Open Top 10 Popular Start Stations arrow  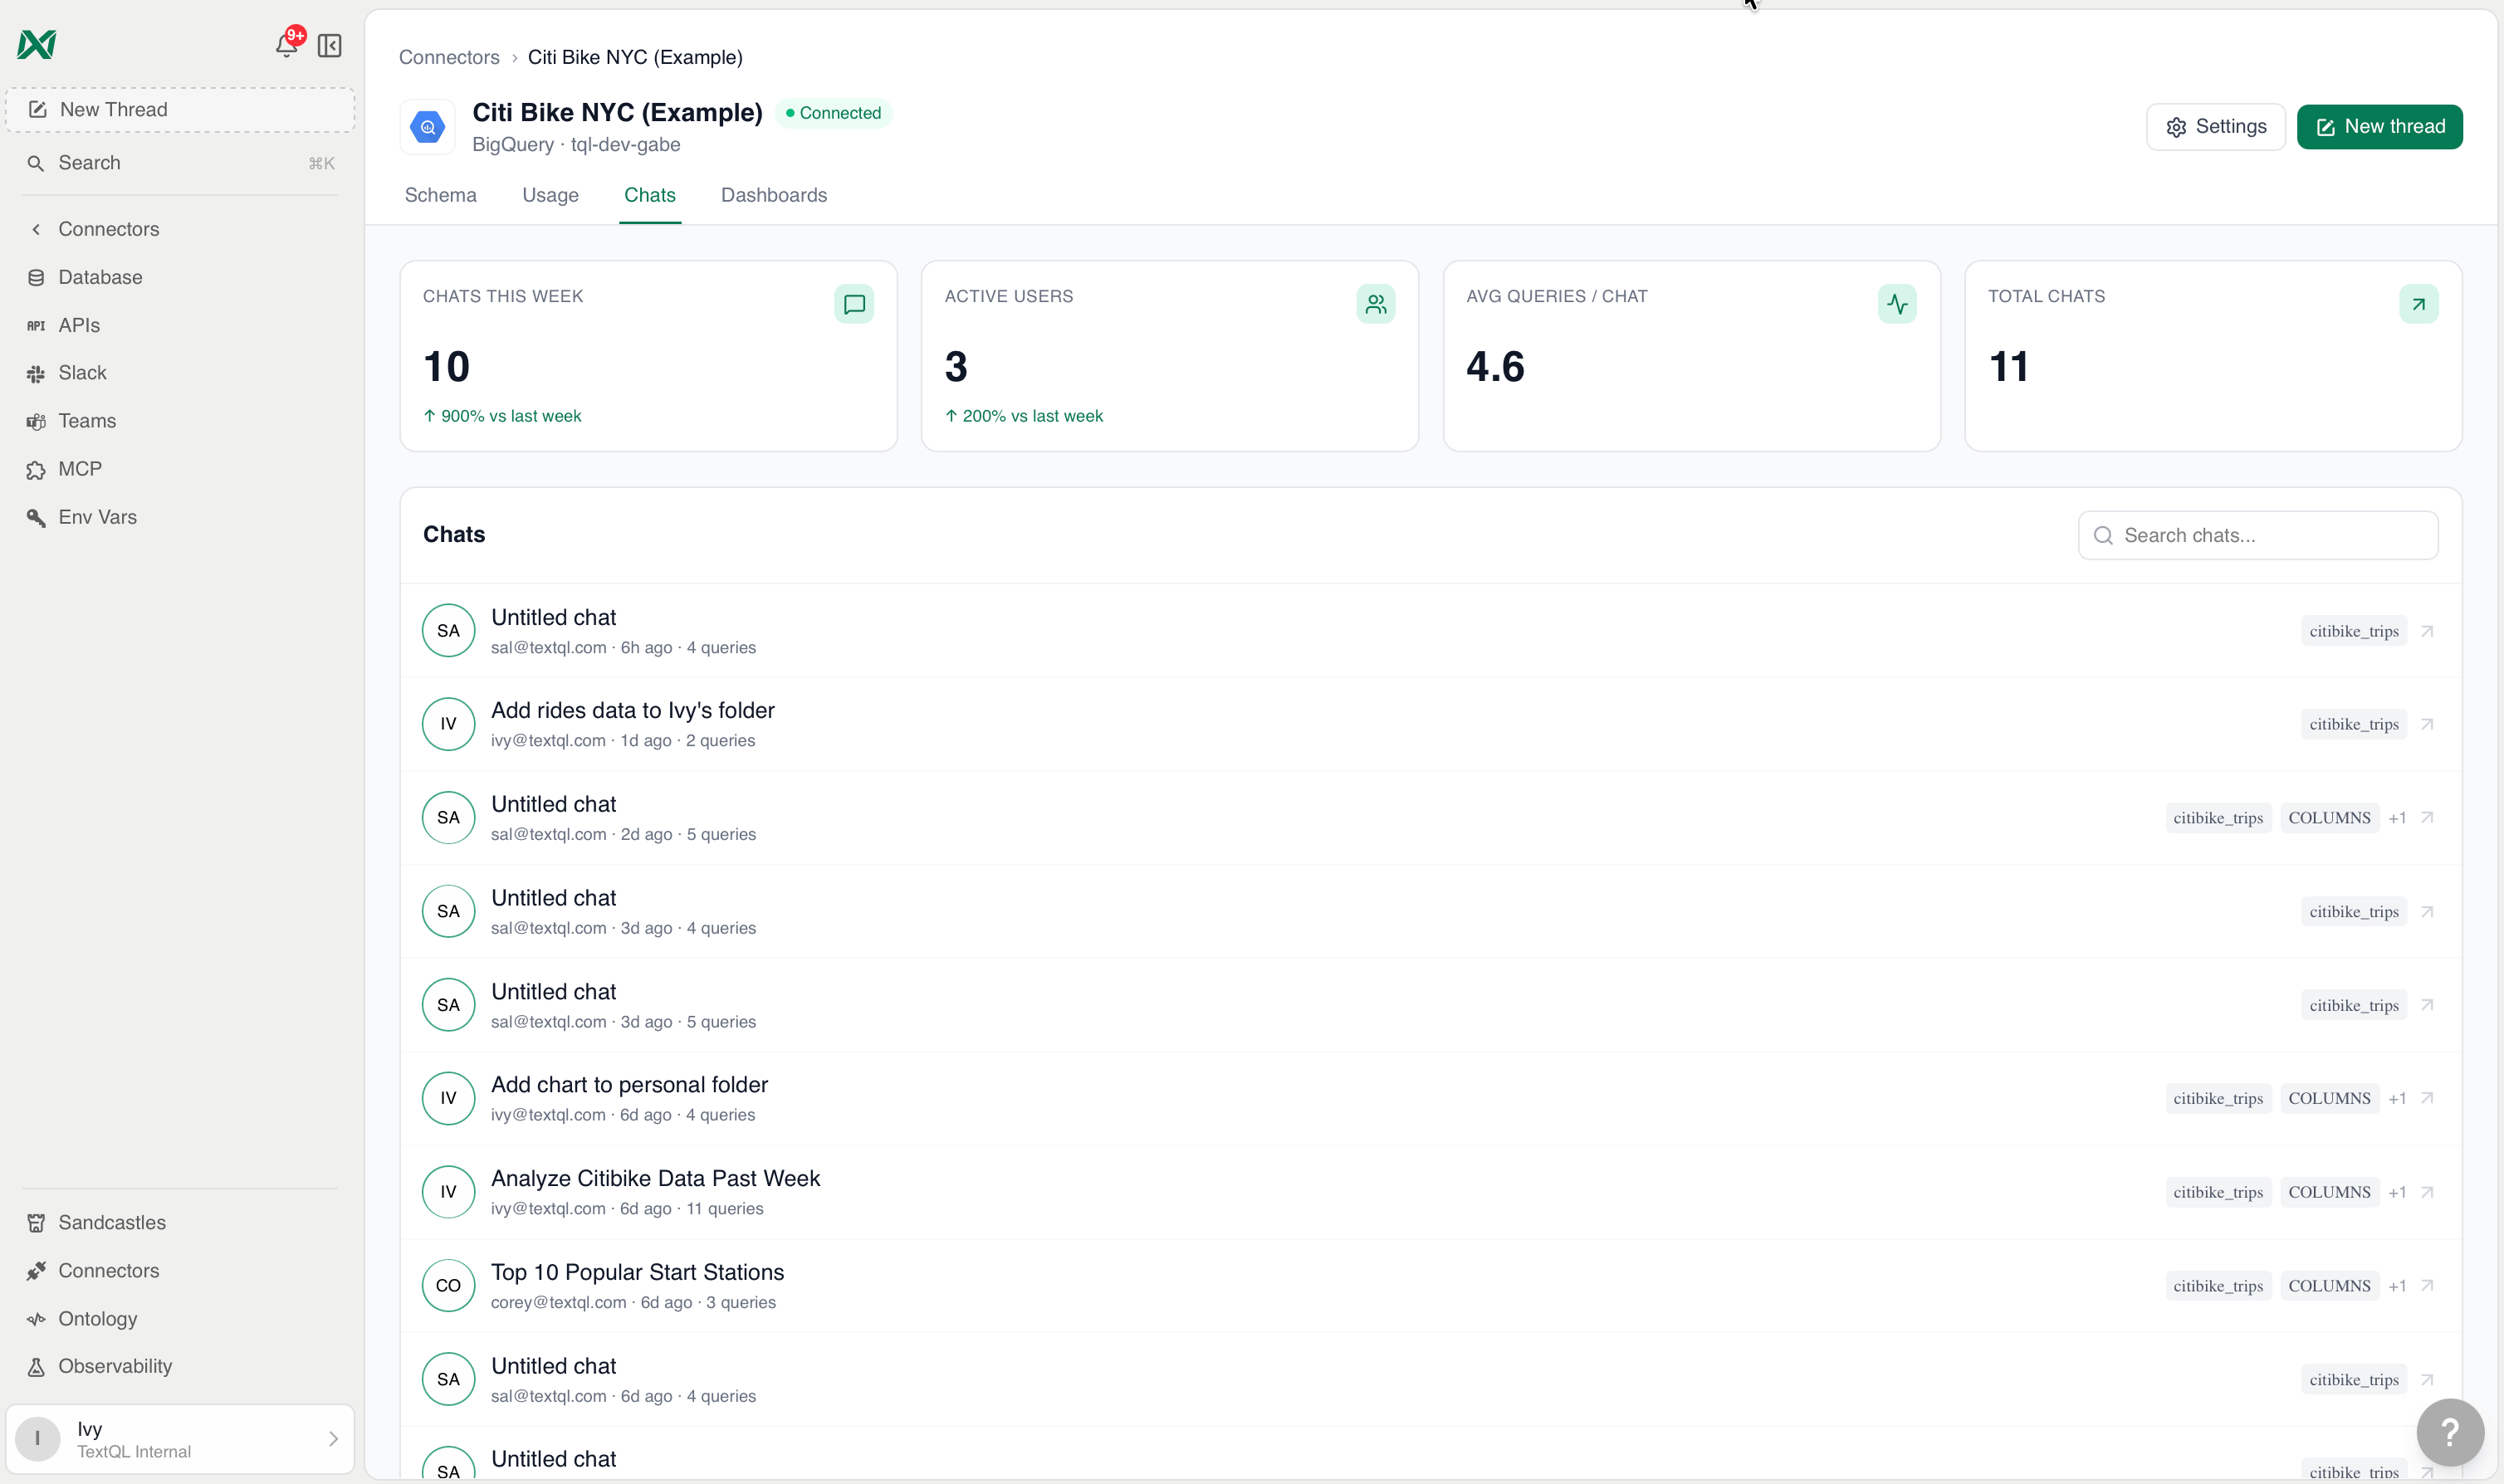(x=2427, y=1286)
